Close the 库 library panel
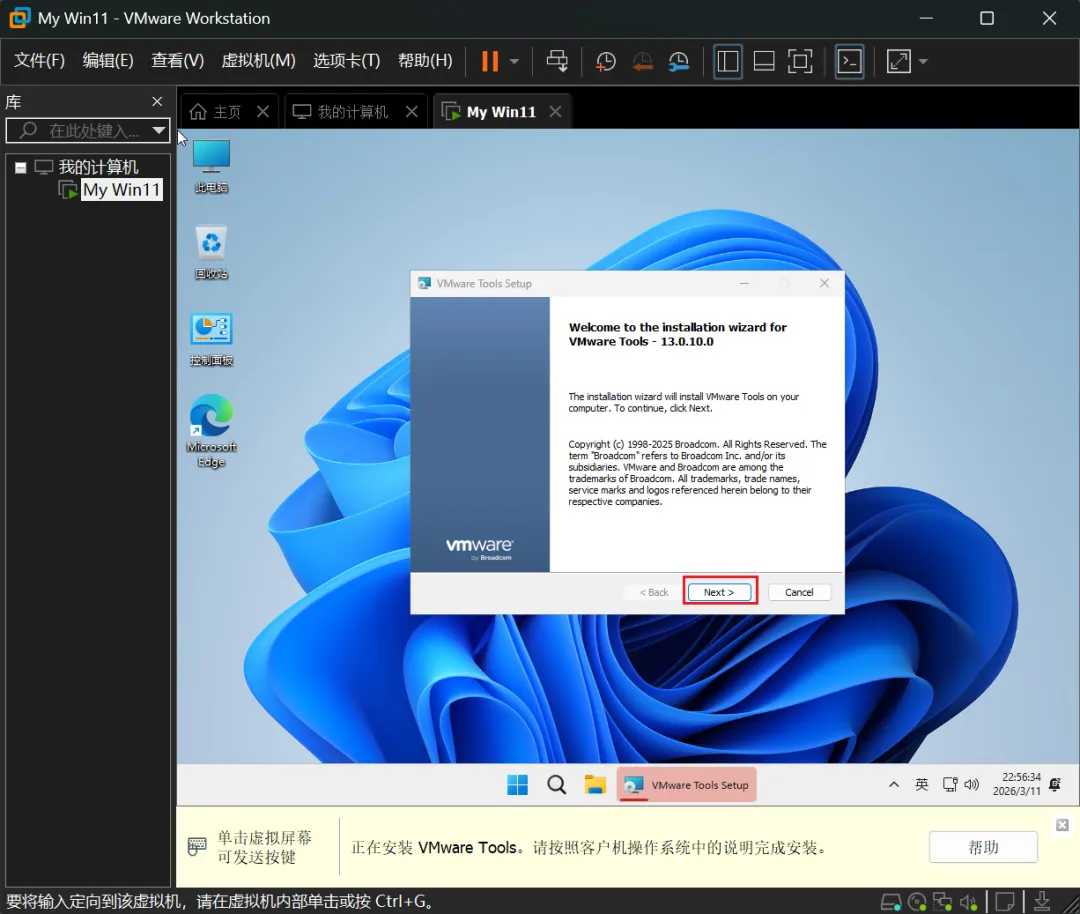Viewport: 1080px width, 914px height. (x=157, y=101)
